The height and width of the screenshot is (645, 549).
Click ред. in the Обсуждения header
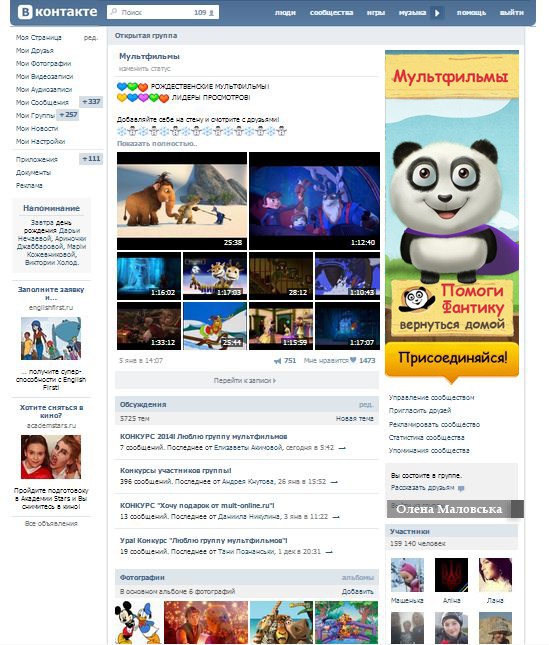click(366, 404)
